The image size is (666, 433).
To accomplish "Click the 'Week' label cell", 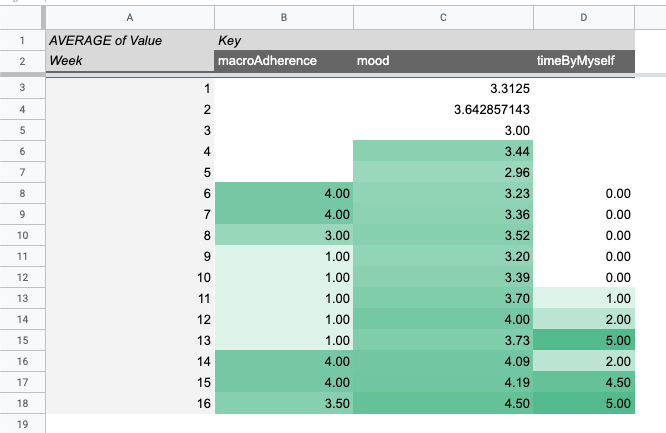I will pyautogui.click(x=130, y=61).
